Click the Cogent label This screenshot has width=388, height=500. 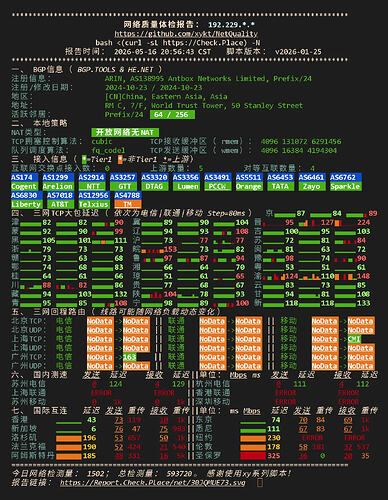pos(24,186)
